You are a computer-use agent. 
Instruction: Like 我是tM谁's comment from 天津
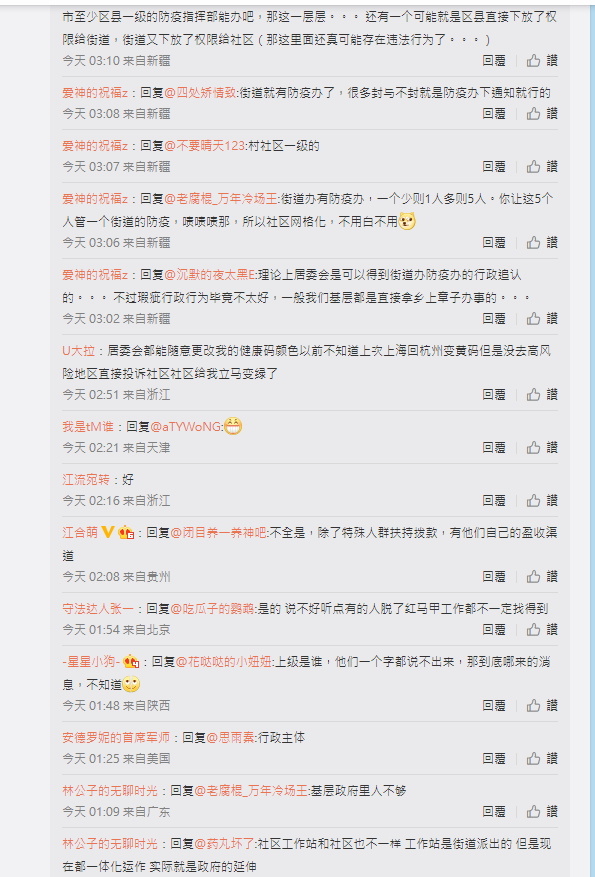click(542, 447)
